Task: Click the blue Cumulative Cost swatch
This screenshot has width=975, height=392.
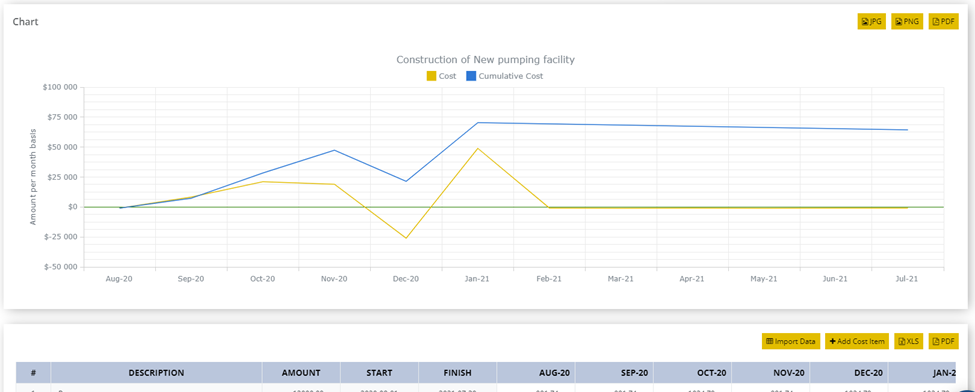Action: click(x=471, y=76)
